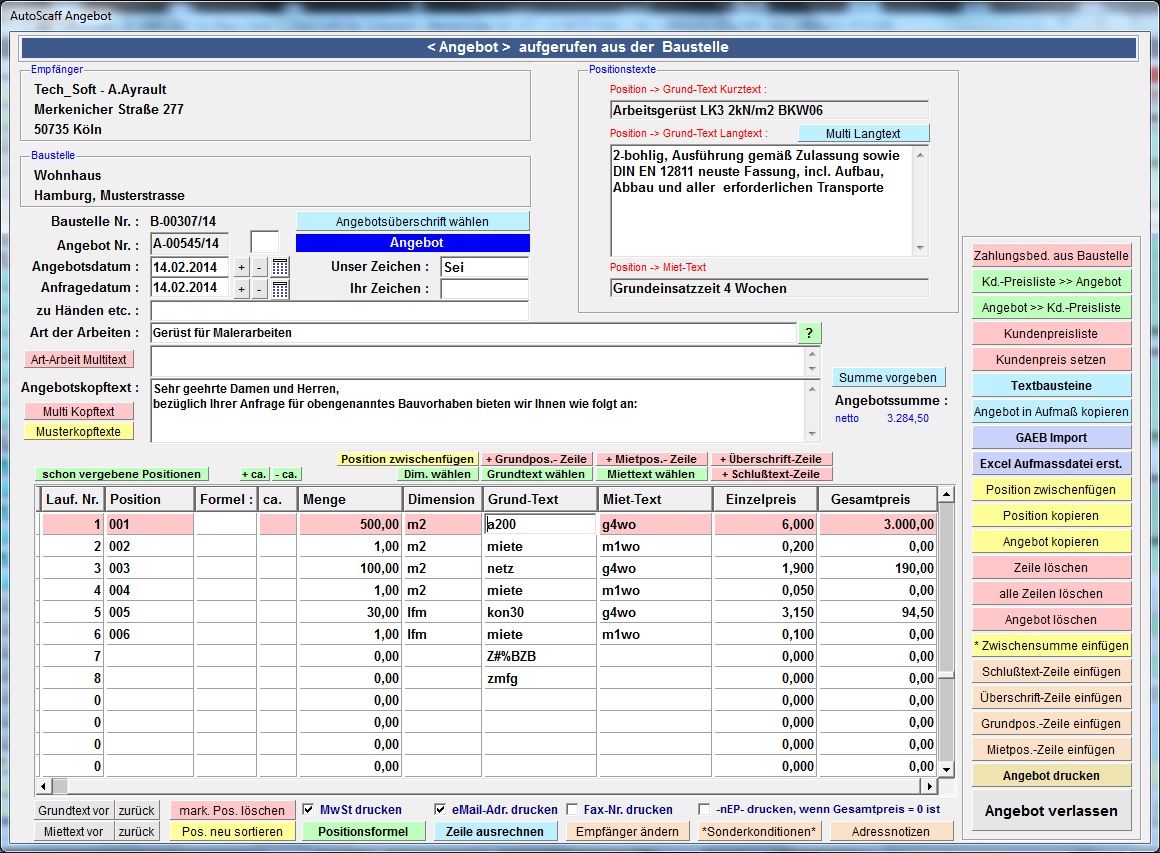
Task: Open the Dim. wählen selector
Action: pyautogui.click(x=437, y=474)
